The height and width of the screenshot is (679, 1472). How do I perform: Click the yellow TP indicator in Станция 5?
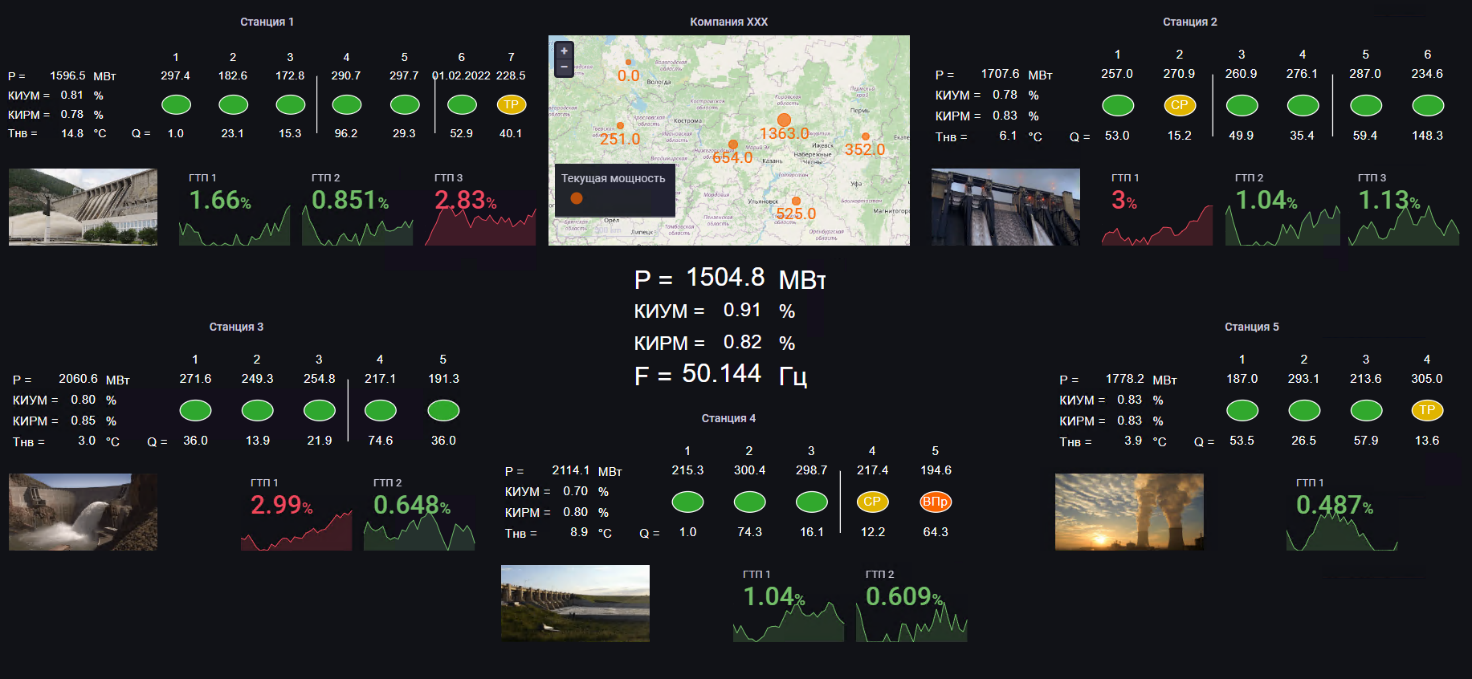pos(1427,410)
